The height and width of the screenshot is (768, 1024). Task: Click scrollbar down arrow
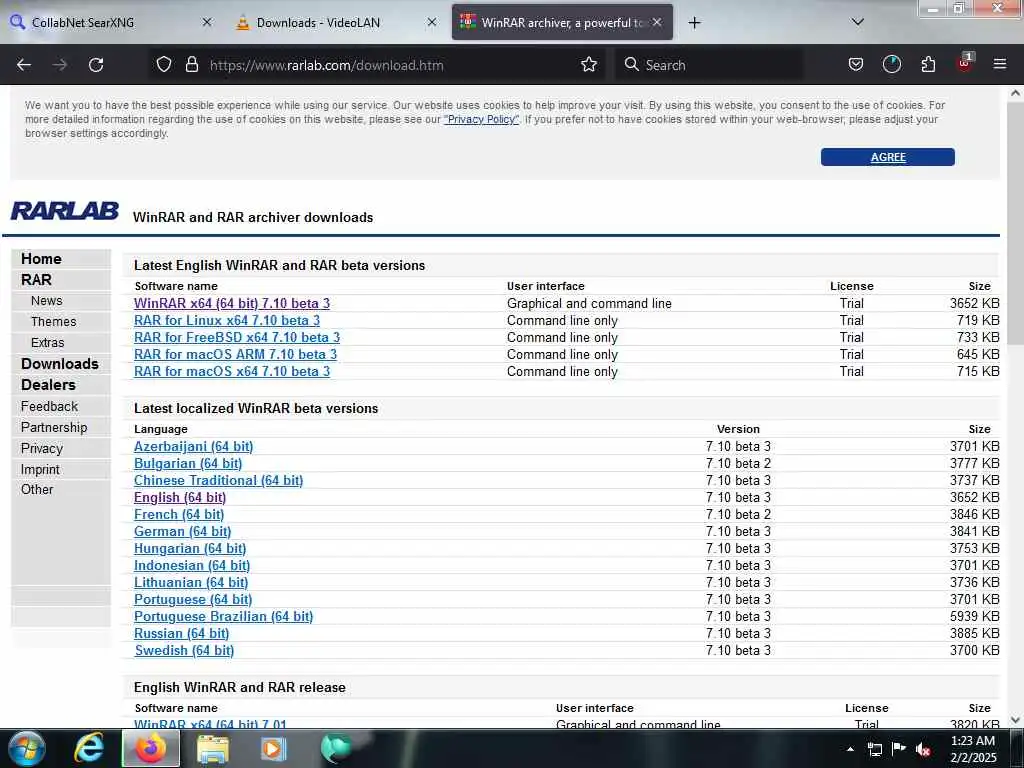(x=1015, y=720)
